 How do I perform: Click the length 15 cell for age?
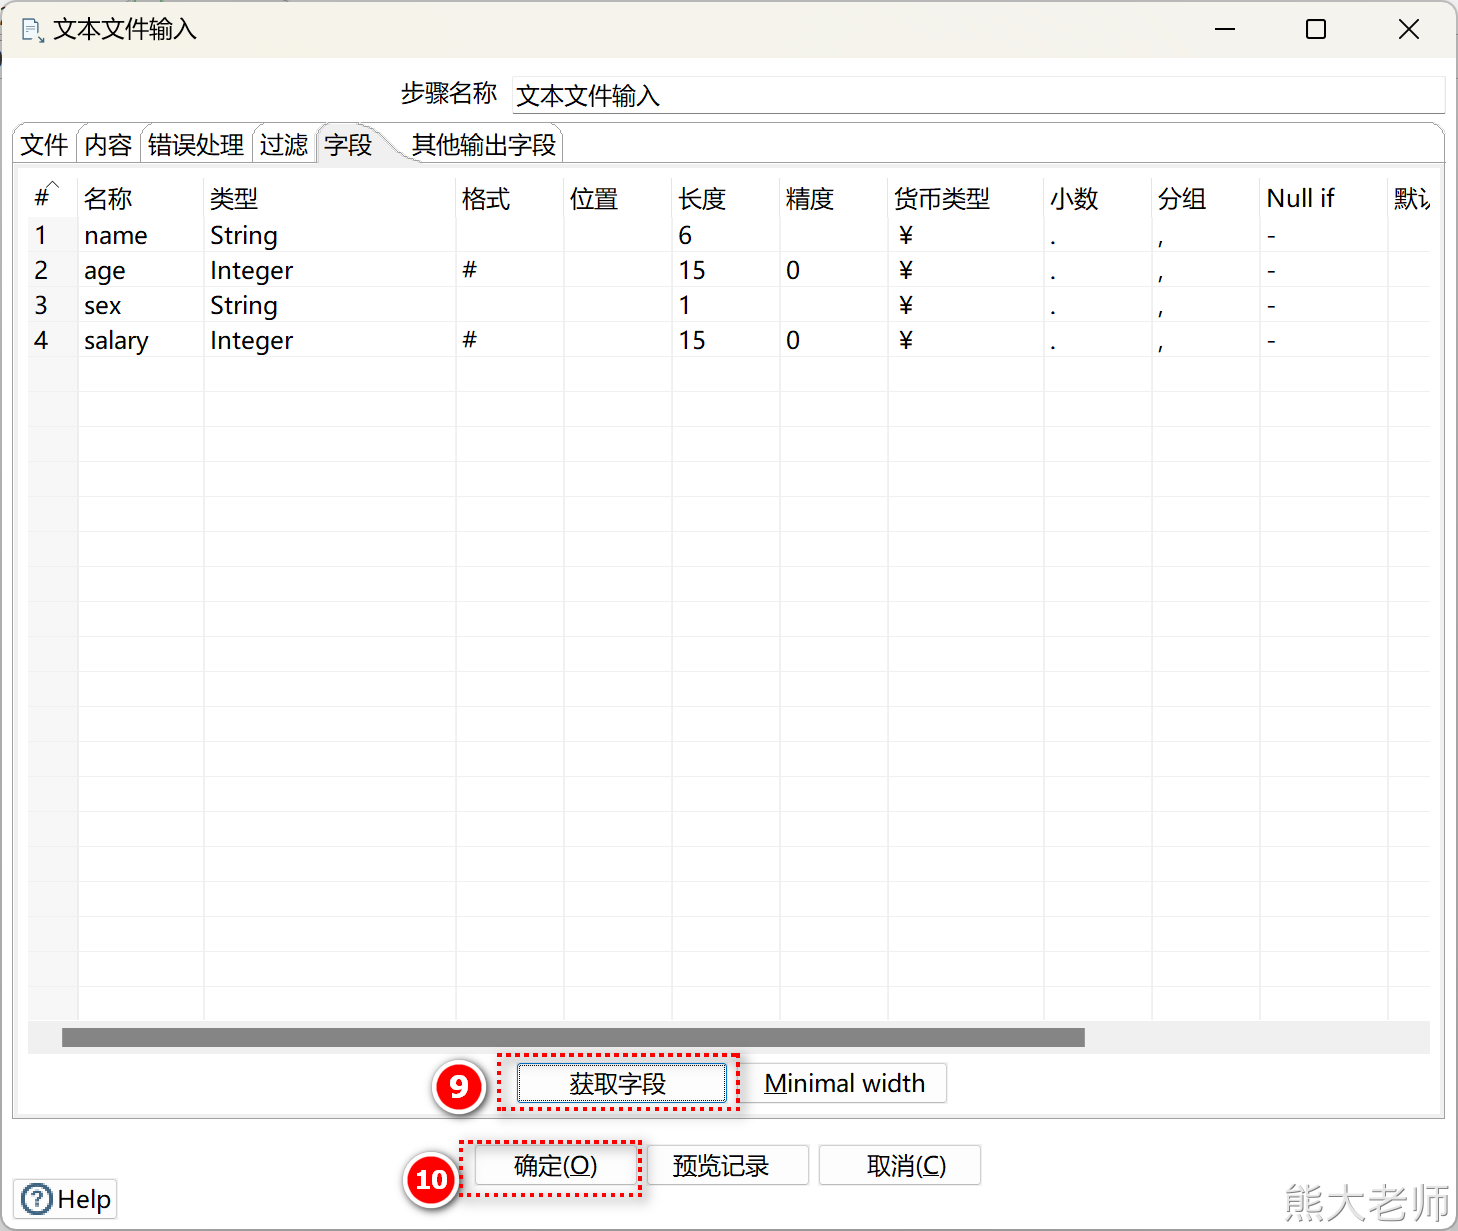[x=726, y=270]
